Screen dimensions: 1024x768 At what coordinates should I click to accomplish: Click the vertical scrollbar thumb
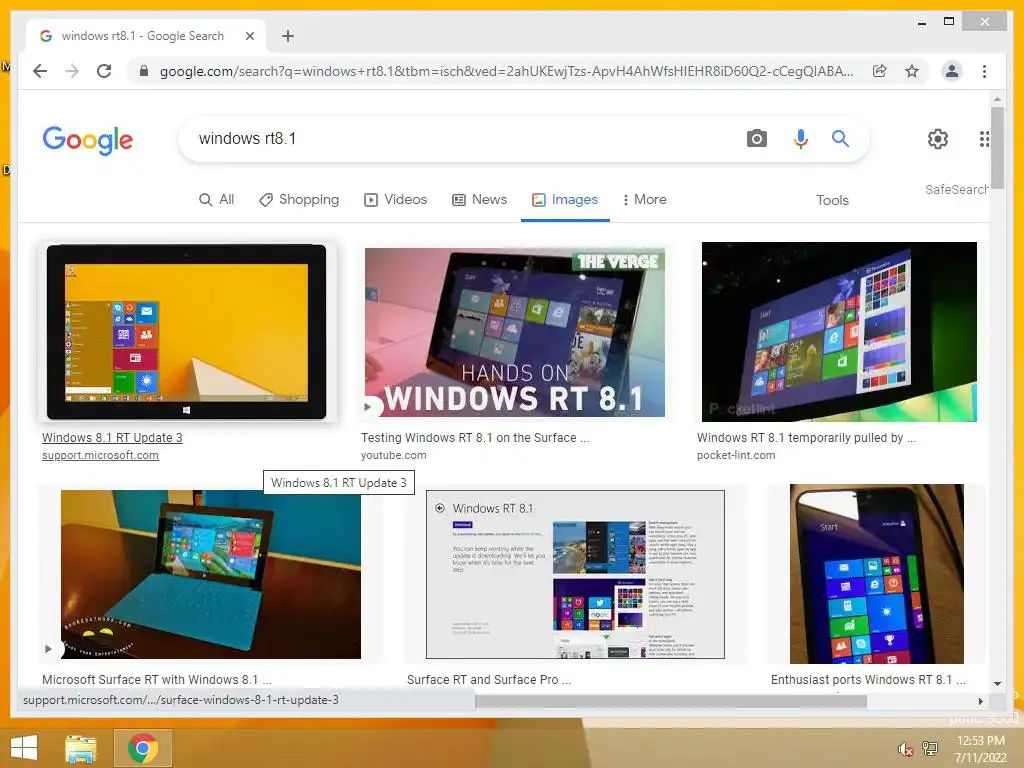pyautogui.click(x=997, y=148)
